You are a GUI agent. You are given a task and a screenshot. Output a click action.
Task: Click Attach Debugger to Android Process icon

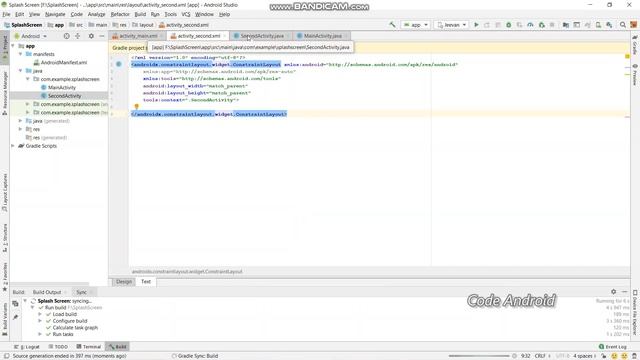[x=542, y=25]
